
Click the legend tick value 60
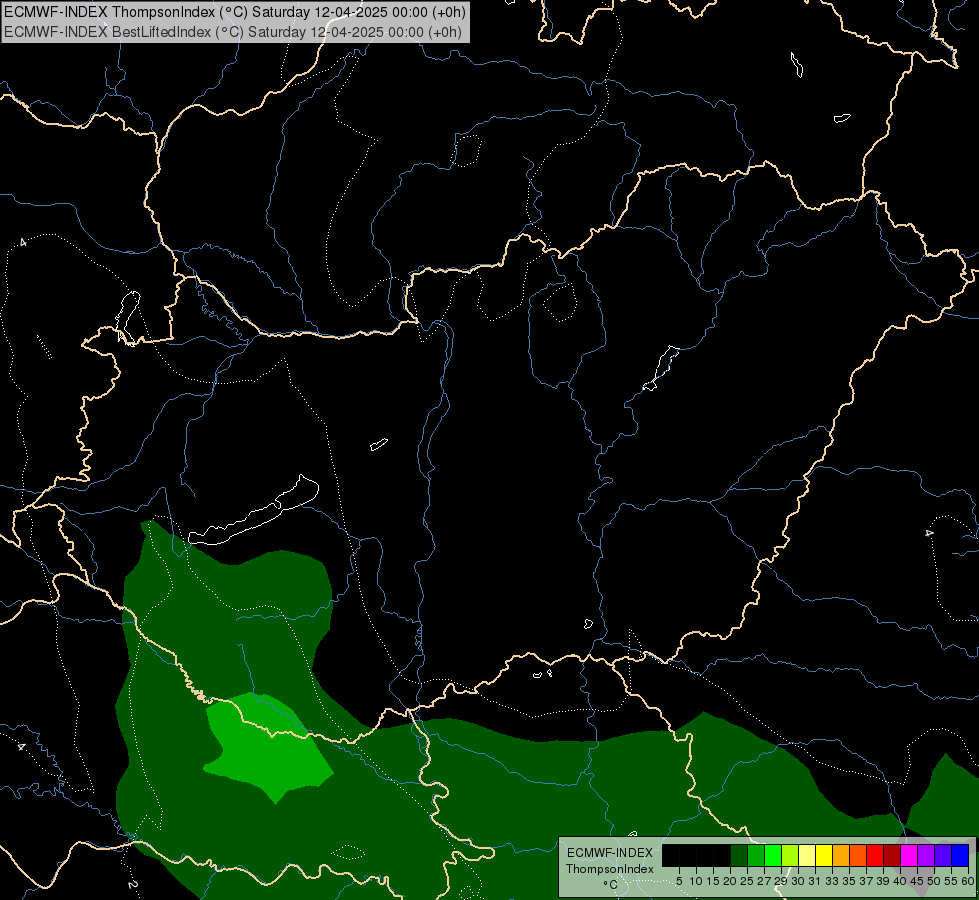click(x=968, y=881)
